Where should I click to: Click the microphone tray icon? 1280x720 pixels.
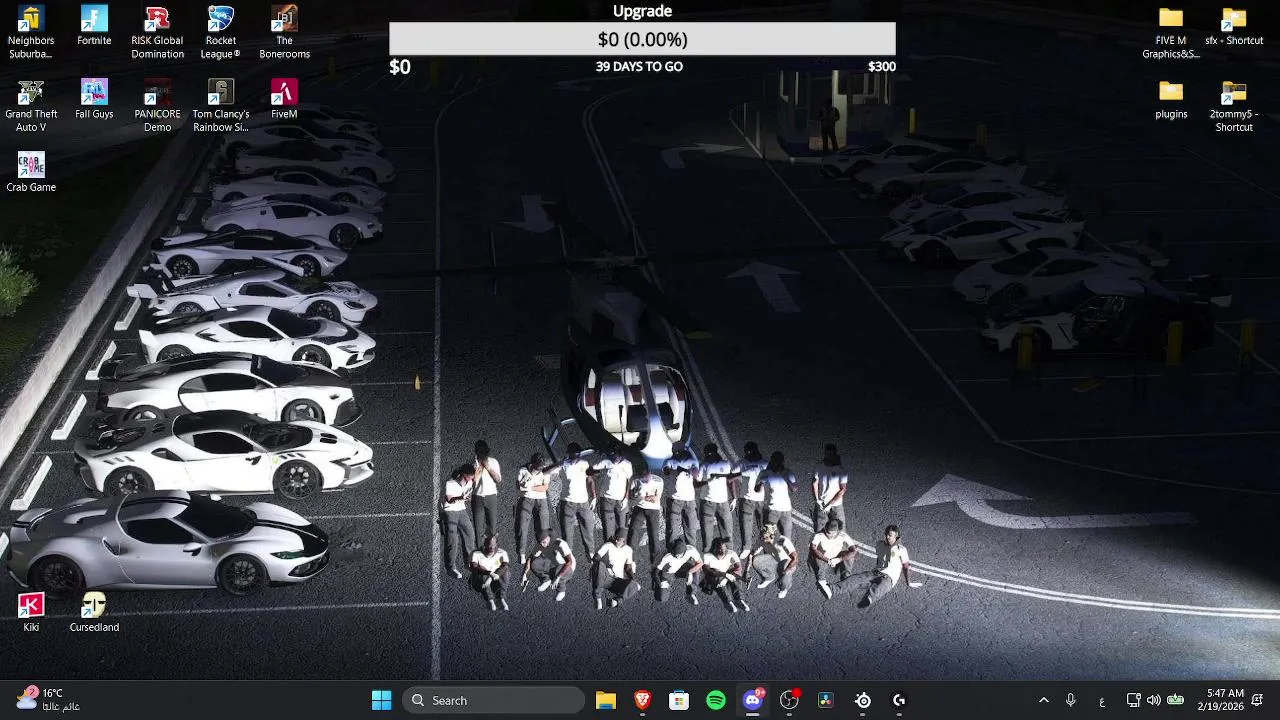pyautogui.click(x=1070, y=700)
